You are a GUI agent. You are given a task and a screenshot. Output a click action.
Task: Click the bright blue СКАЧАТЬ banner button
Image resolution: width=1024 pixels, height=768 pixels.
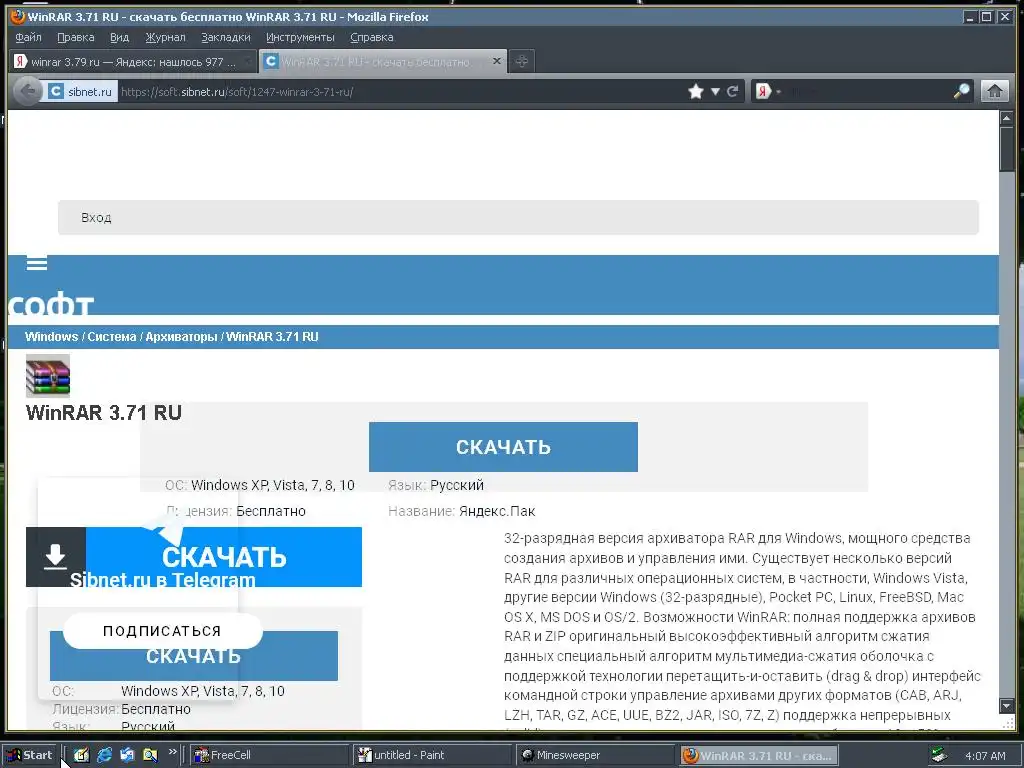(x=223, y=556)
